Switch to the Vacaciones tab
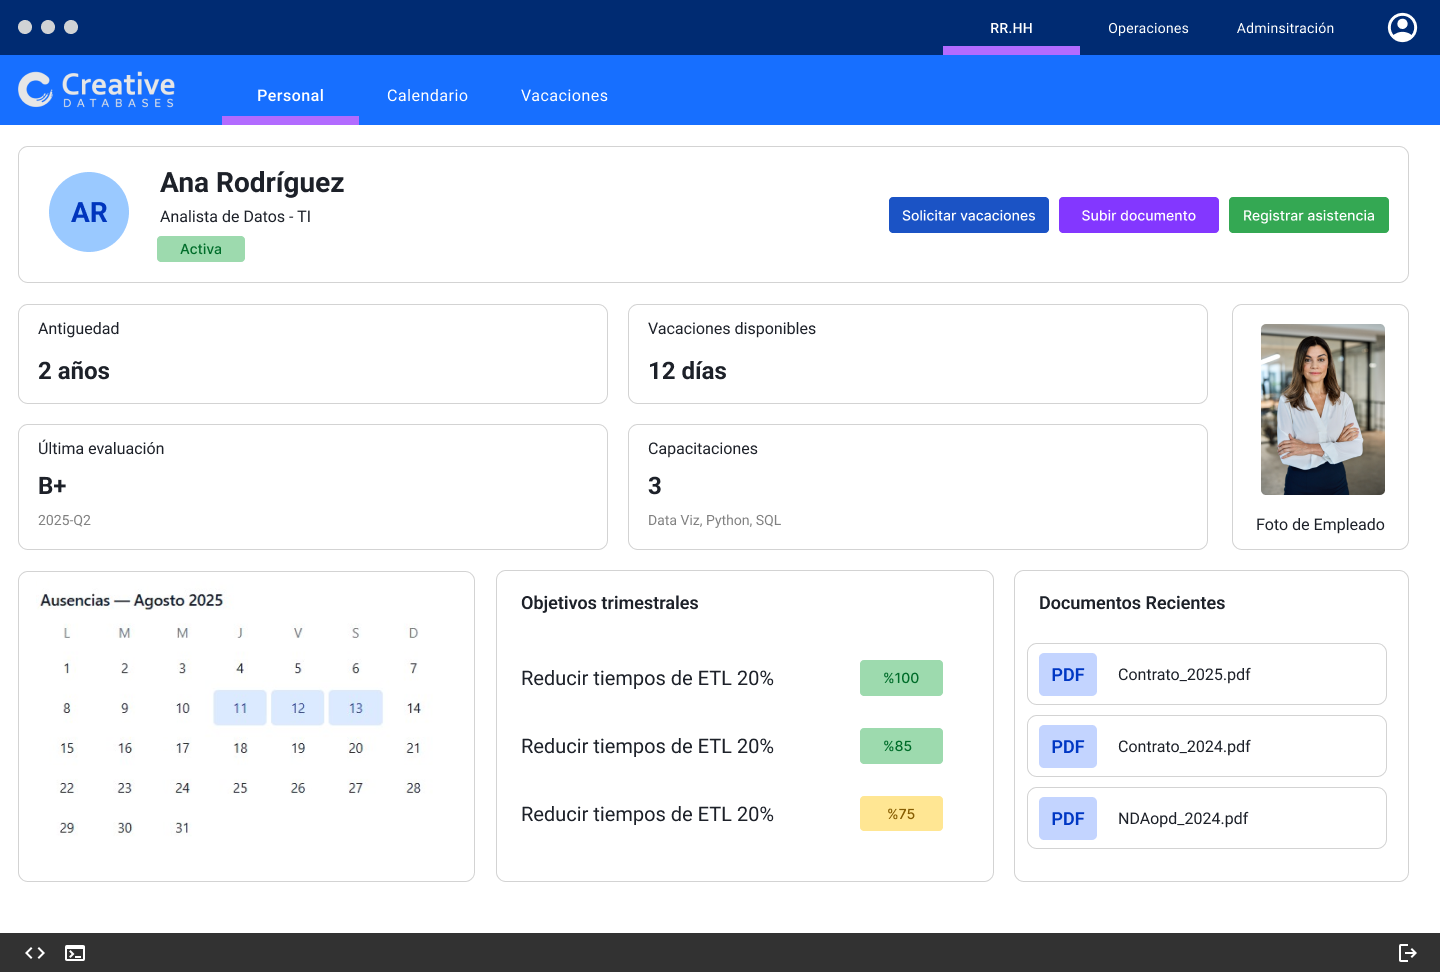Viewport: 1440px width, 972px height. [x=564, y=96]
